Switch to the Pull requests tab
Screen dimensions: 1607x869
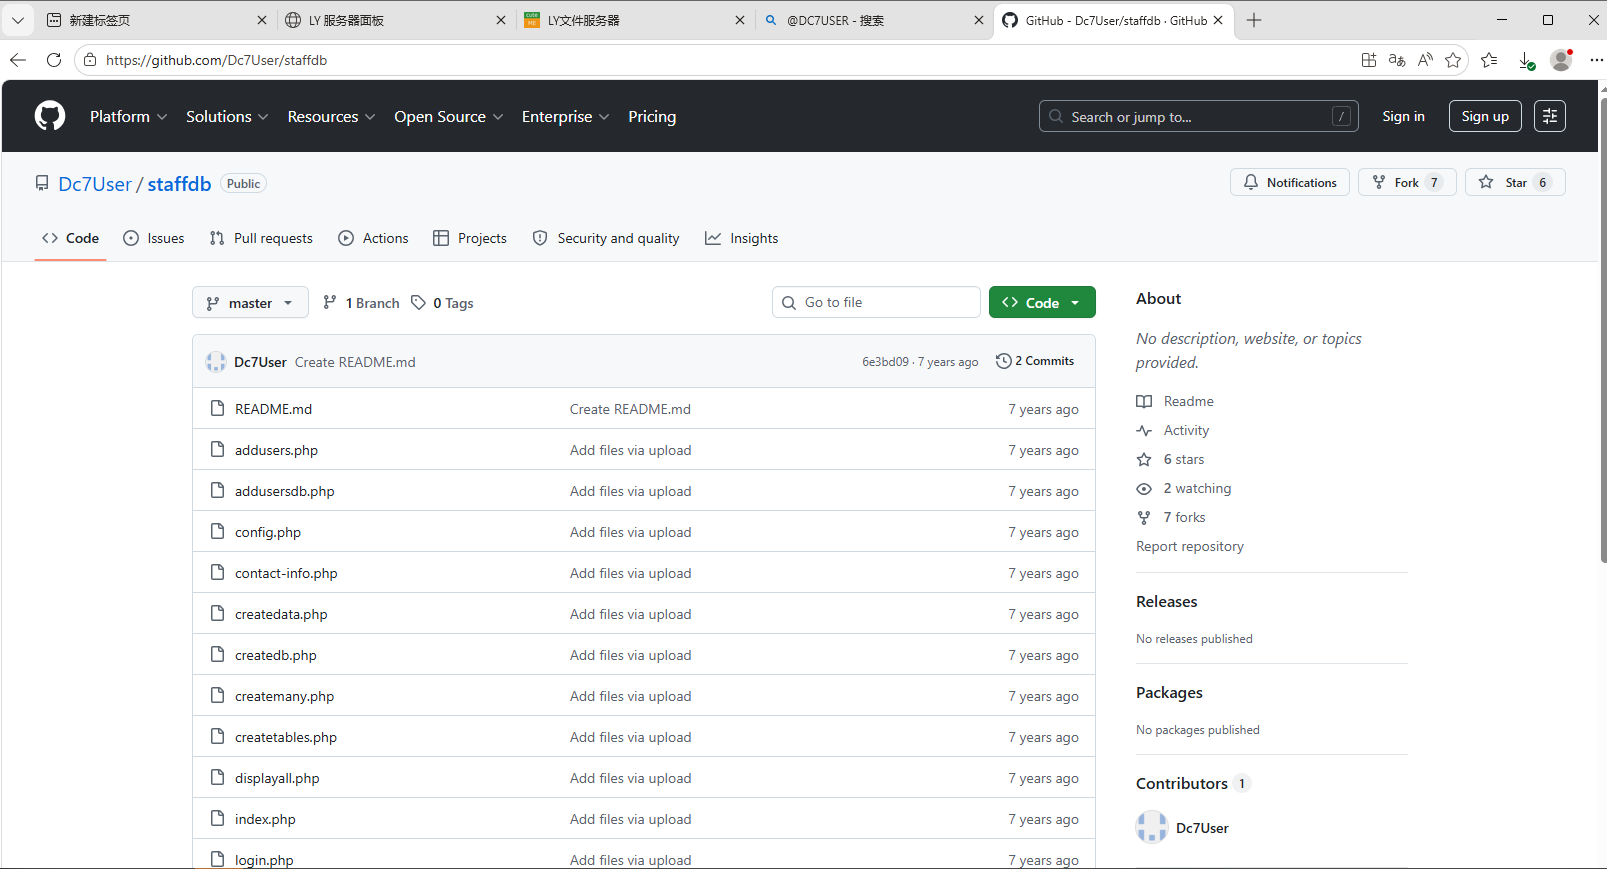[x=261, y=238]
